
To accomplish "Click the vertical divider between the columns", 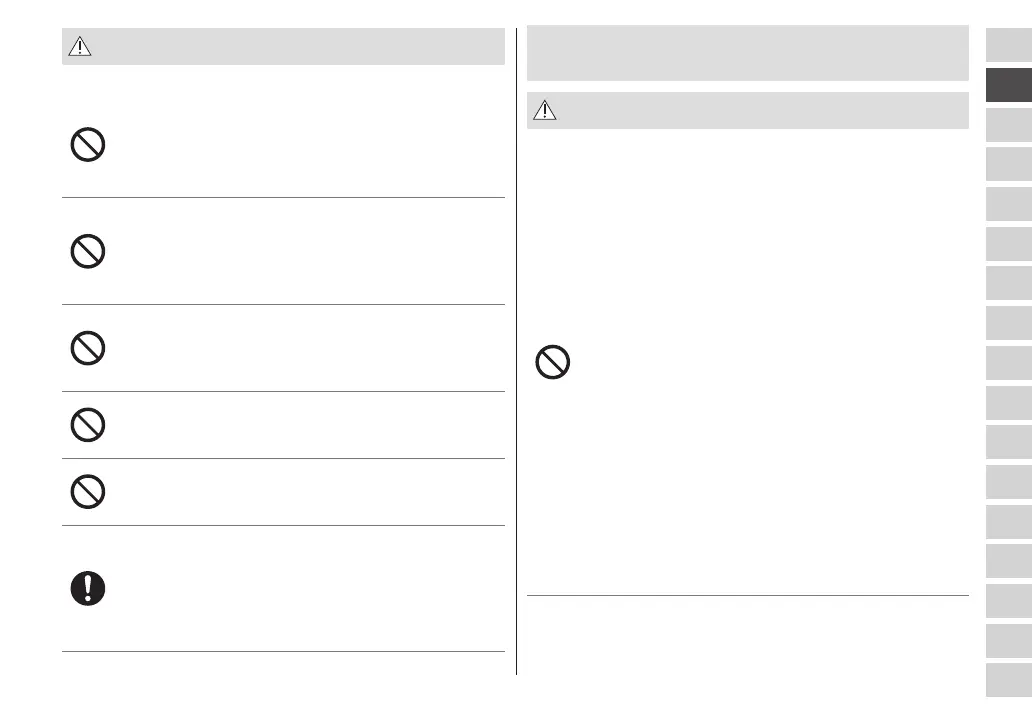I will (x=516, y=350).
